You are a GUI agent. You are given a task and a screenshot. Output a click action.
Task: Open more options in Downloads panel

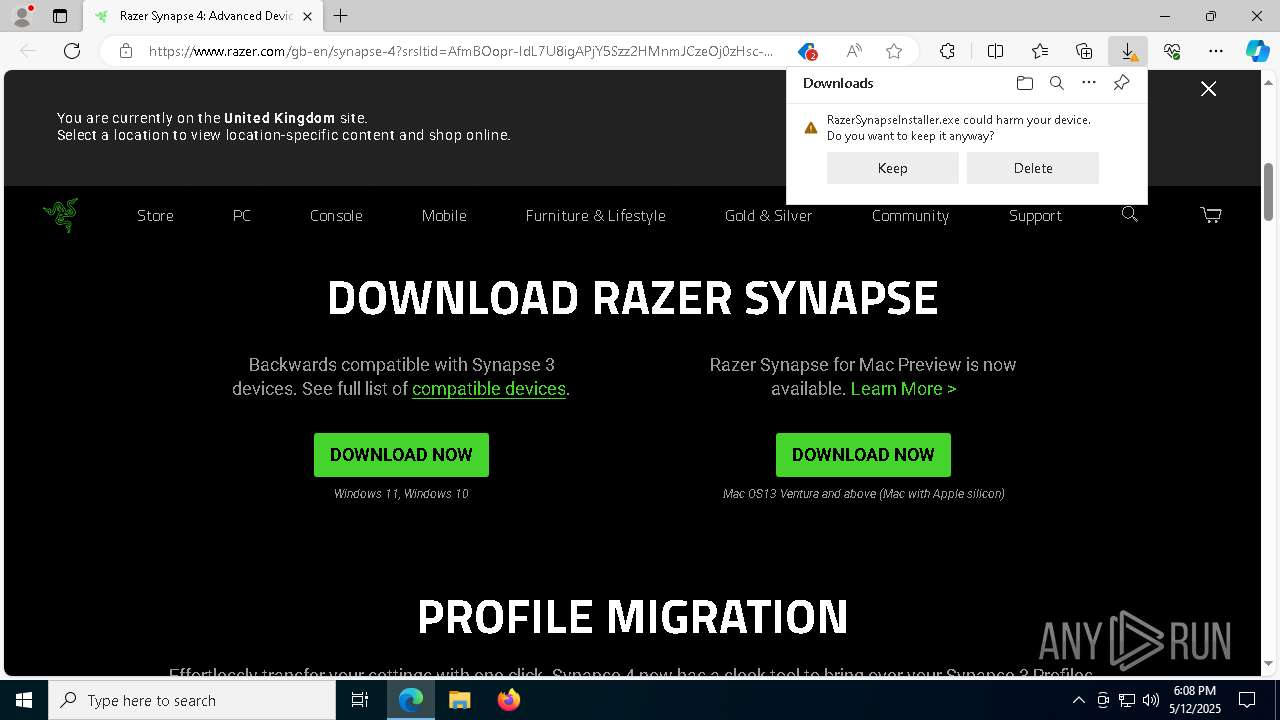coord(1089,83)
